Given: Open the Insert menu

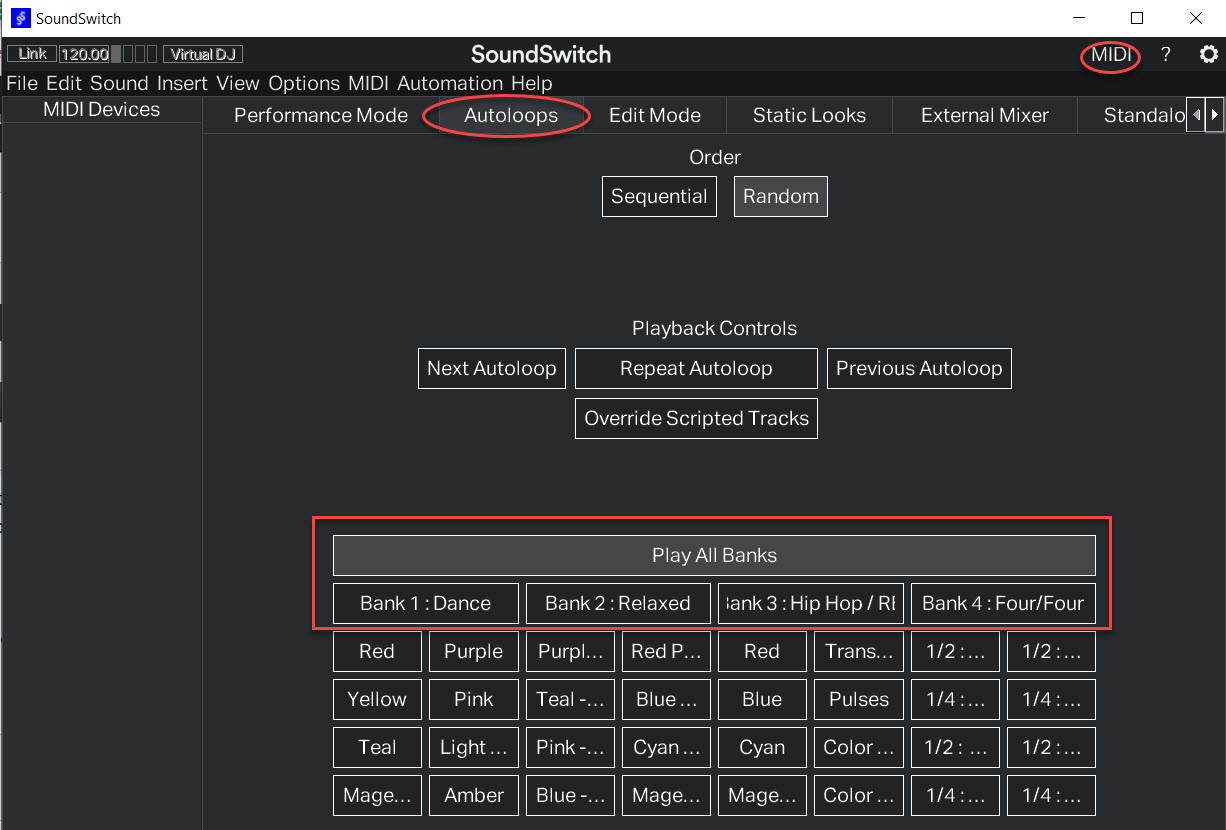Looking at the screenshot, I should (x=182, y=83).
